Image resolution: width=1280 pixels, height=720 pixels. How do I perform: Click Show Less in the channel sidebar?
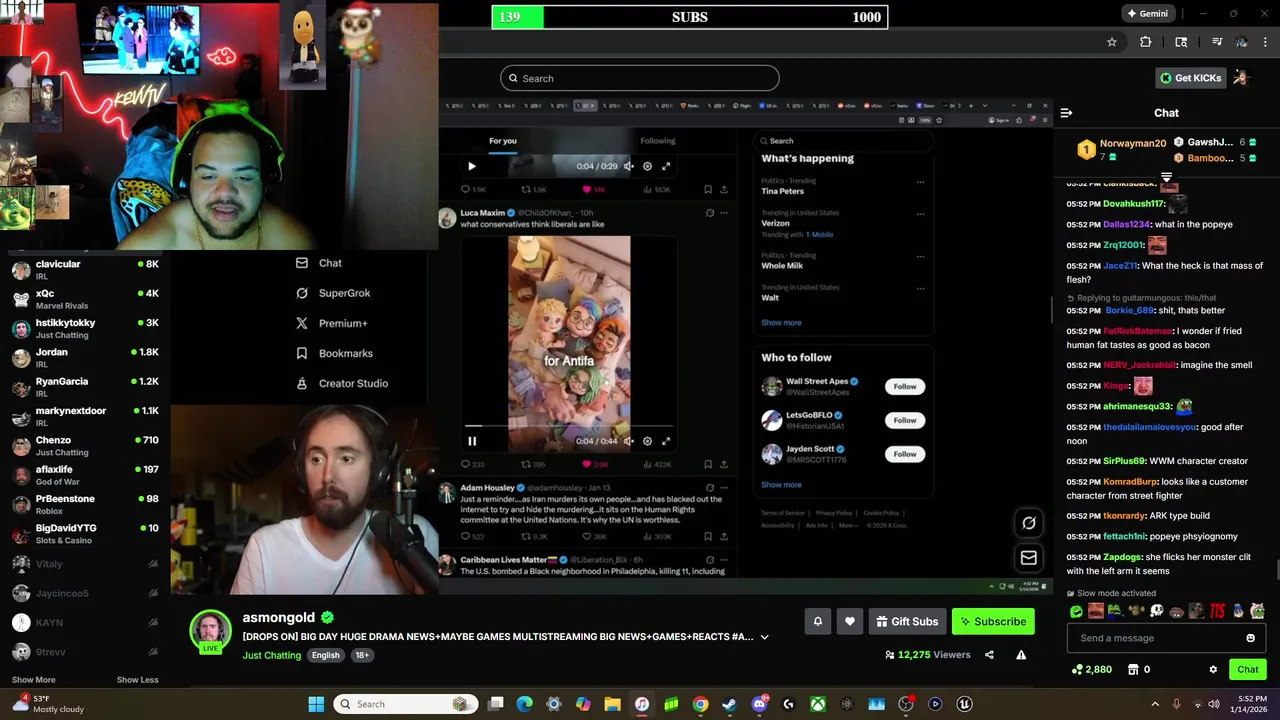[x=137, y=680]
